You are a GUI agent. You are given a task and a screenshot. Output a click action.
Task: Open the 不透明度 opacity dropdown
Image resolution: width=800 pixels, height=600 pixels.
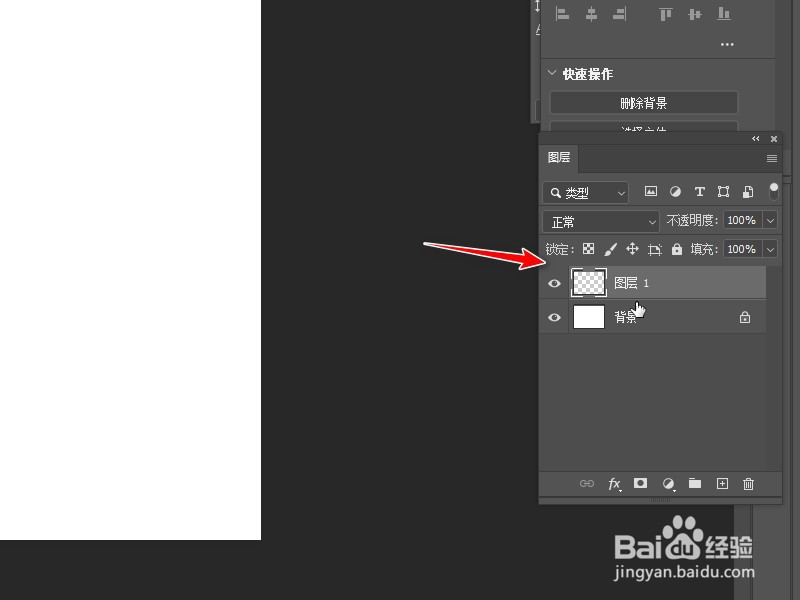pos(768,220)
